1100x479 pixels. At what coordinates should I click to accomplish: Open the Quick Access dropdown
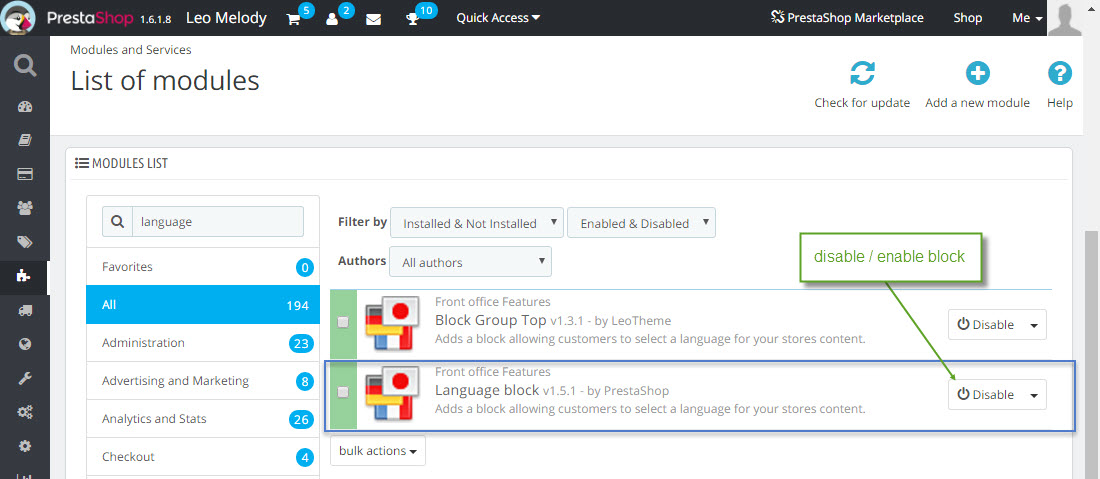click(498, 18)
